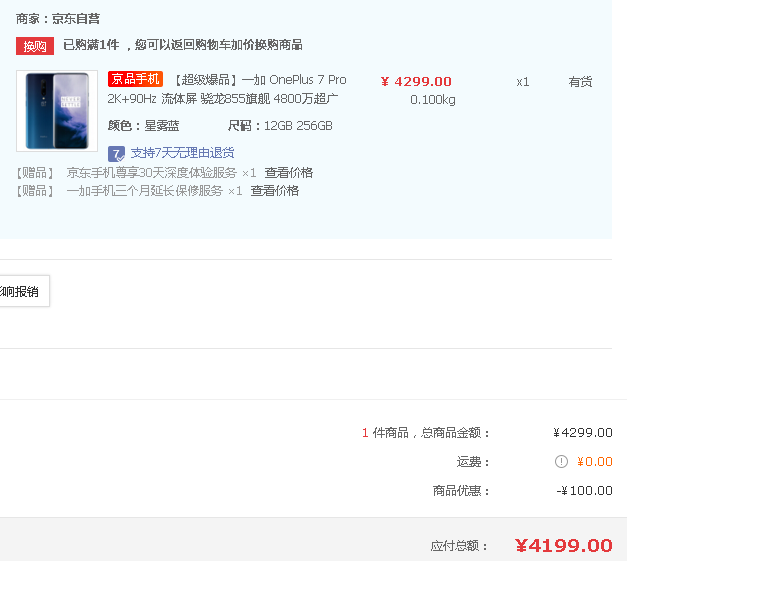The width and height of the screenshot is (768, 614).
Task: Click the shipping fee info icon
Action: tap(561, 462)
